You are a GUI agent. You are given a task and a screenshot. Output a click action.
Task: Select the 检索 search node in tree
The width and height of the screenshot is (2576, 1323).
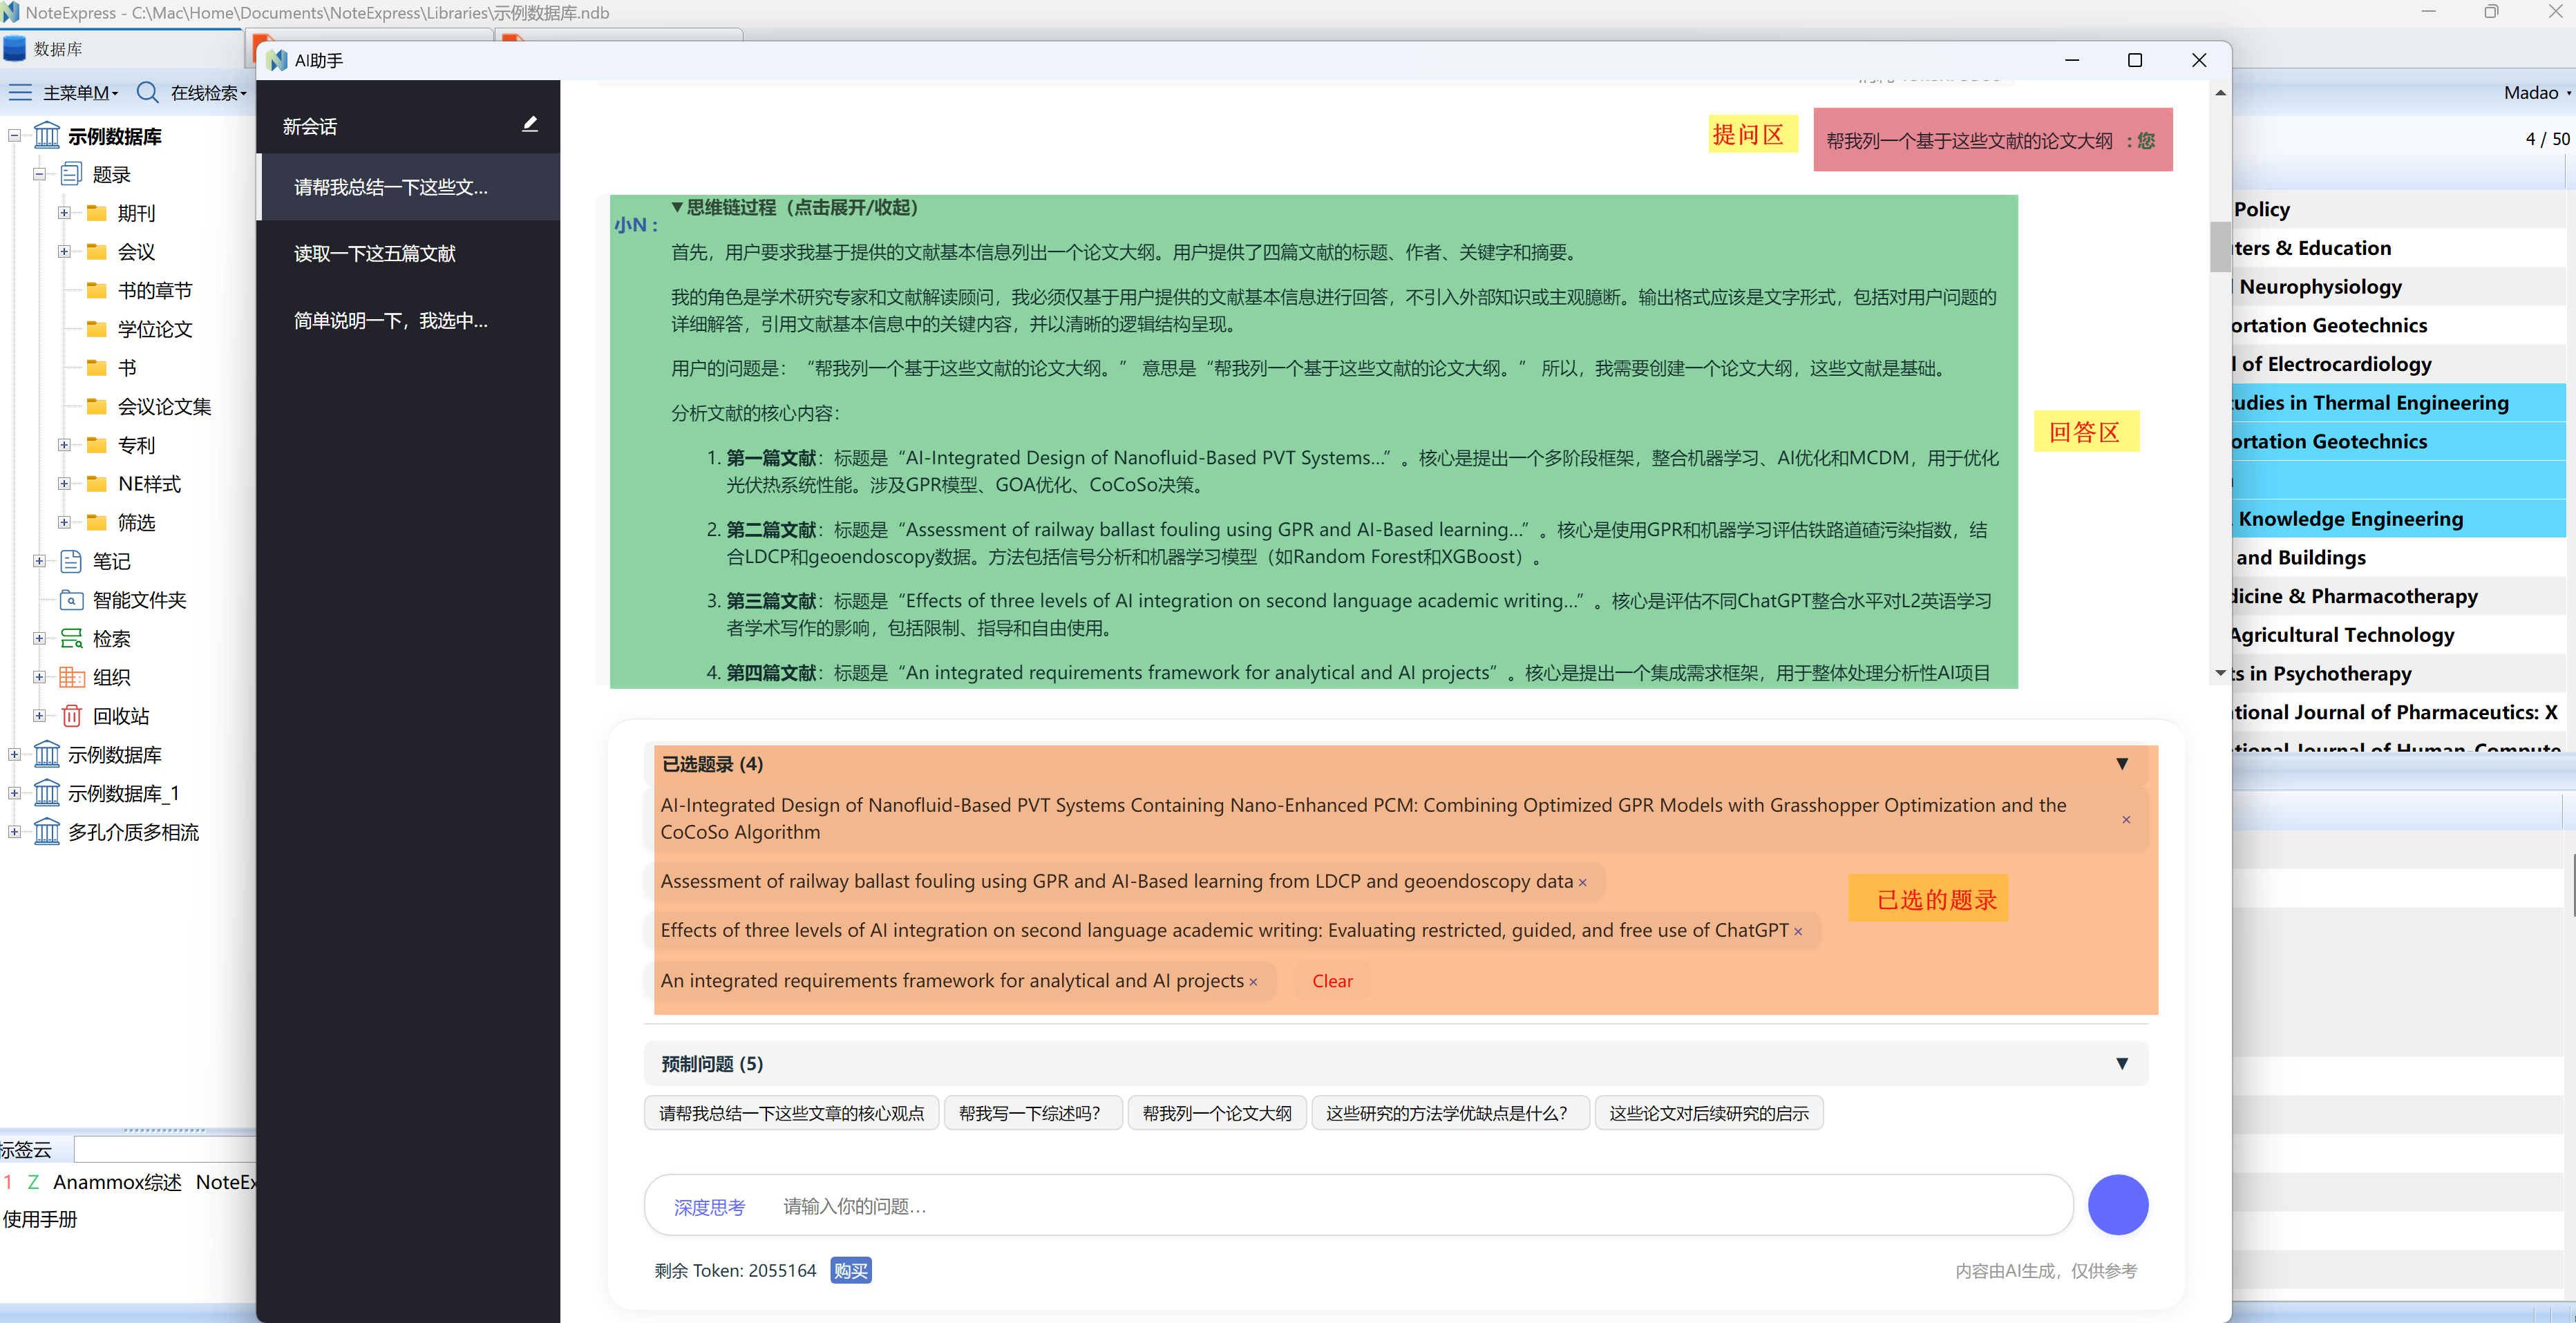coord(110,639)
